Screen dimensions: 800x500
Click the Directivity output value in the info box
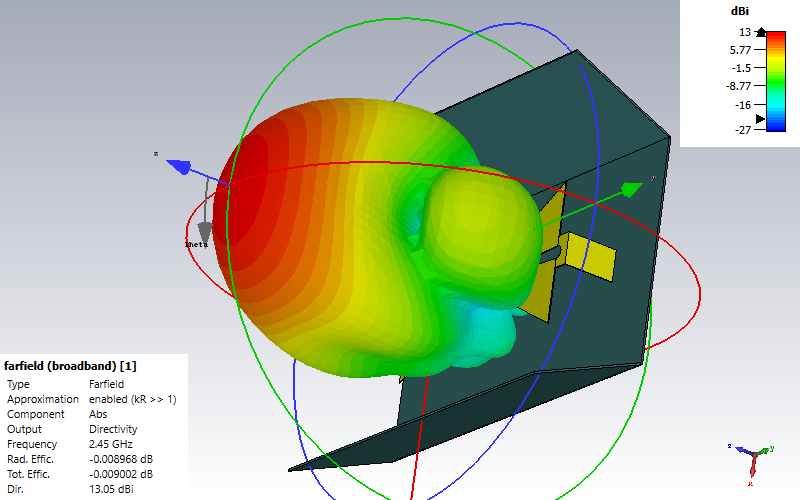pos(114,429)
